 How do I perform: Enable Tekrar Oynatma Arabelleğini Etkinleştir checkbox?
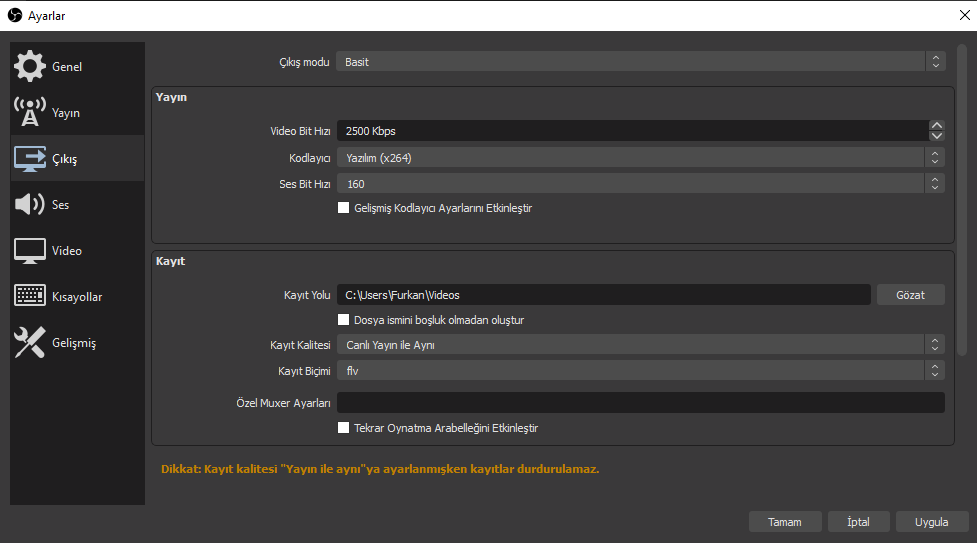(343, 427)
